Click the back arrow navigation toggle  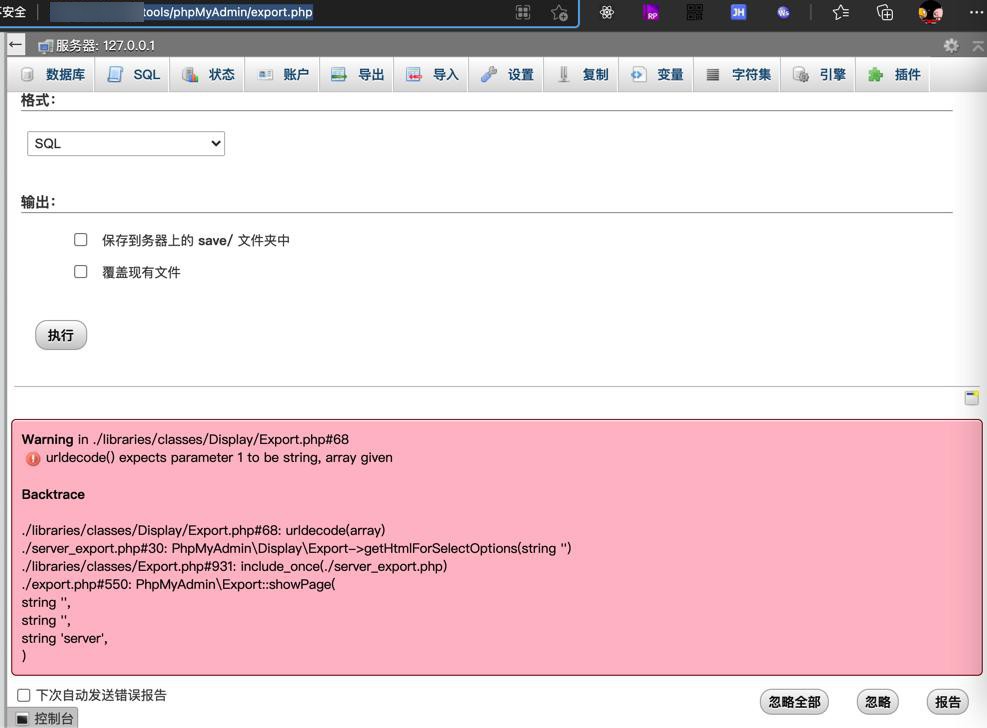(16, 45)
